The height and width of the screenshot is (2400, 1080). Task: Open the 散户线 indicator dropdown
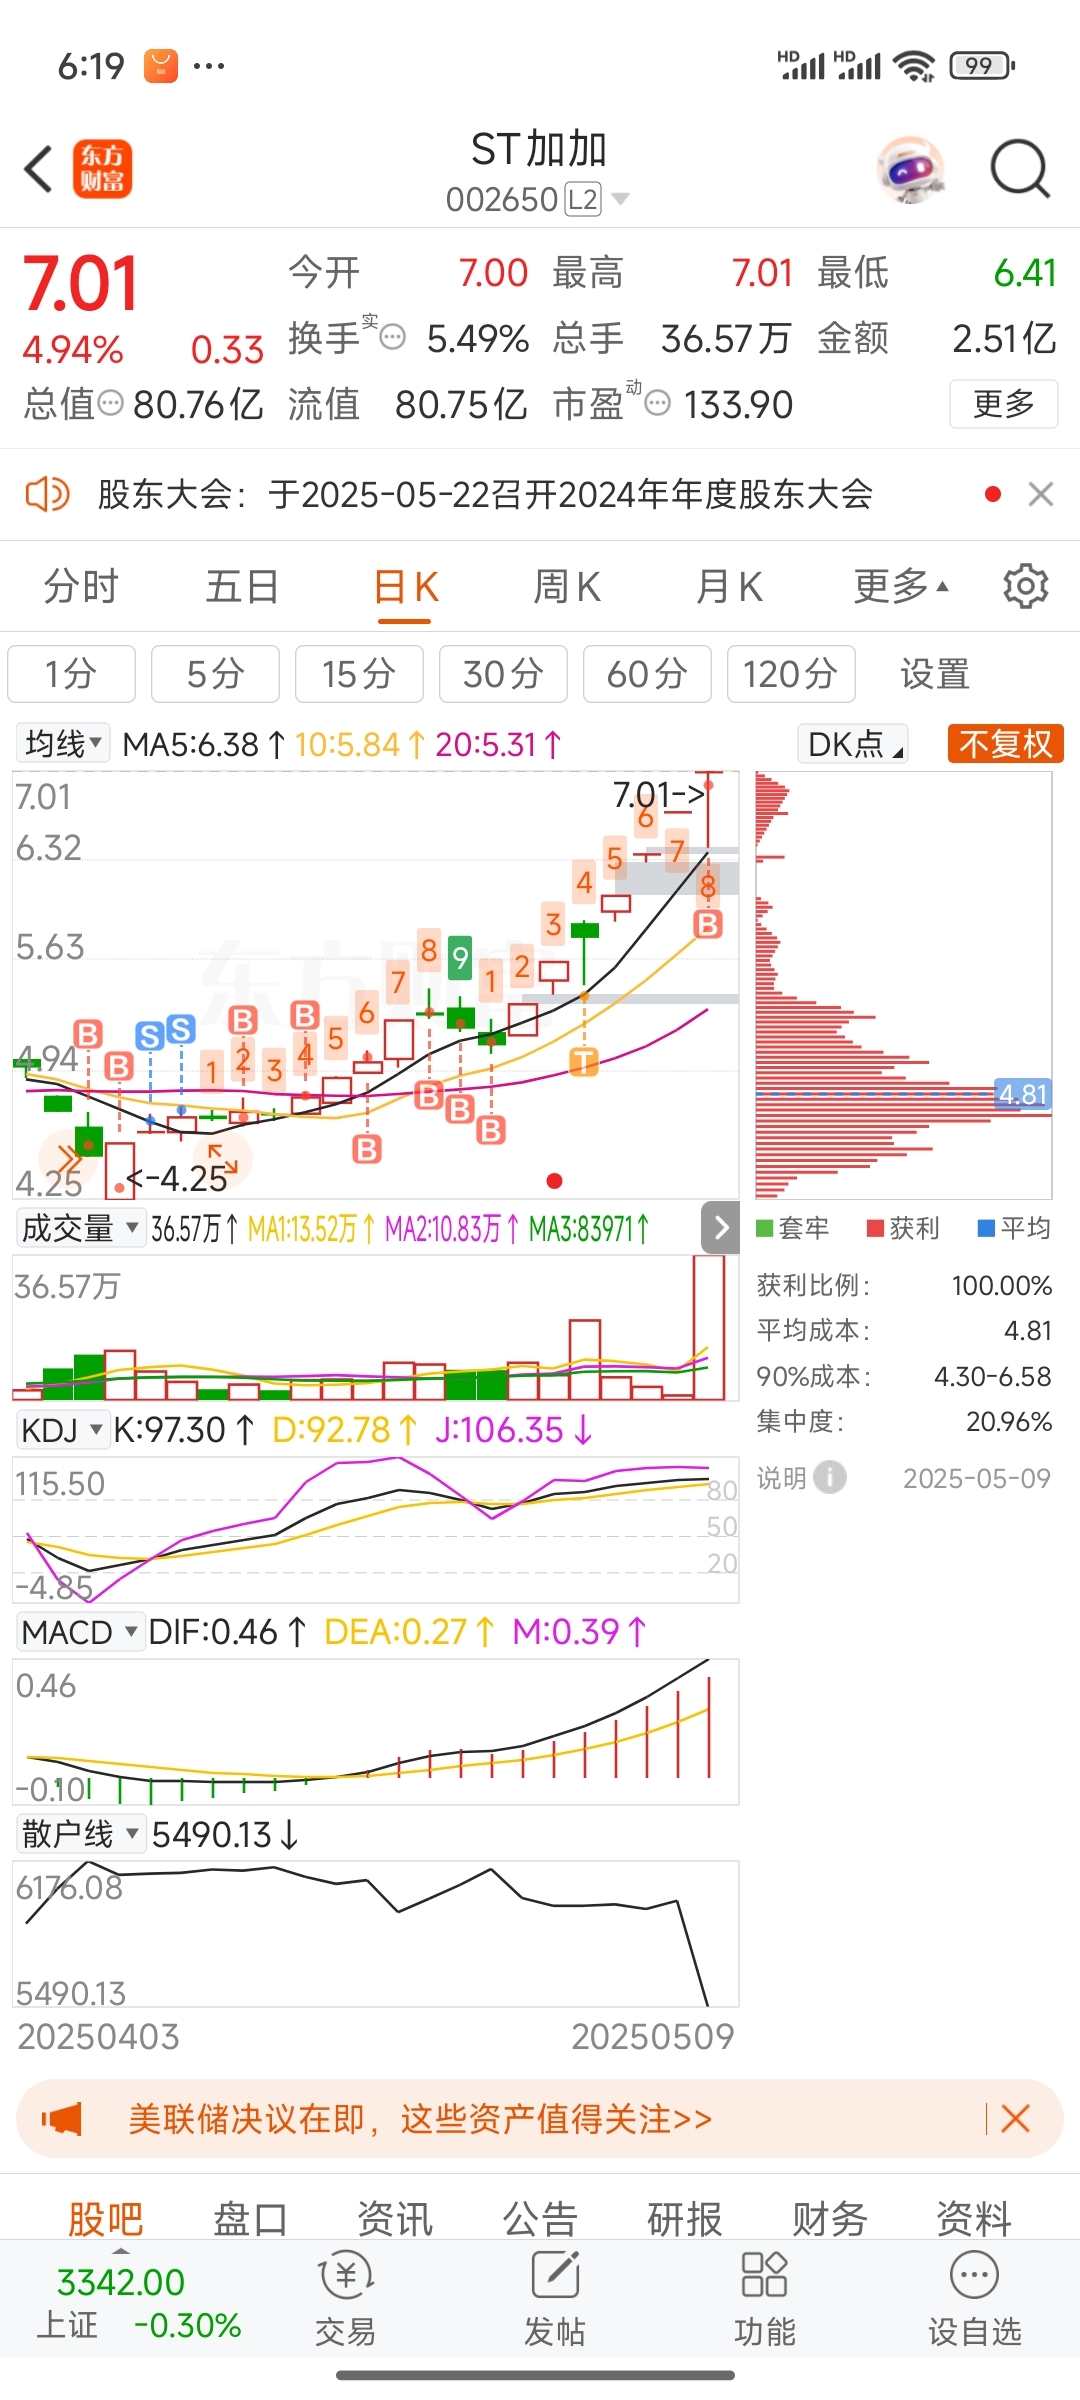(x=80, y=1834)
